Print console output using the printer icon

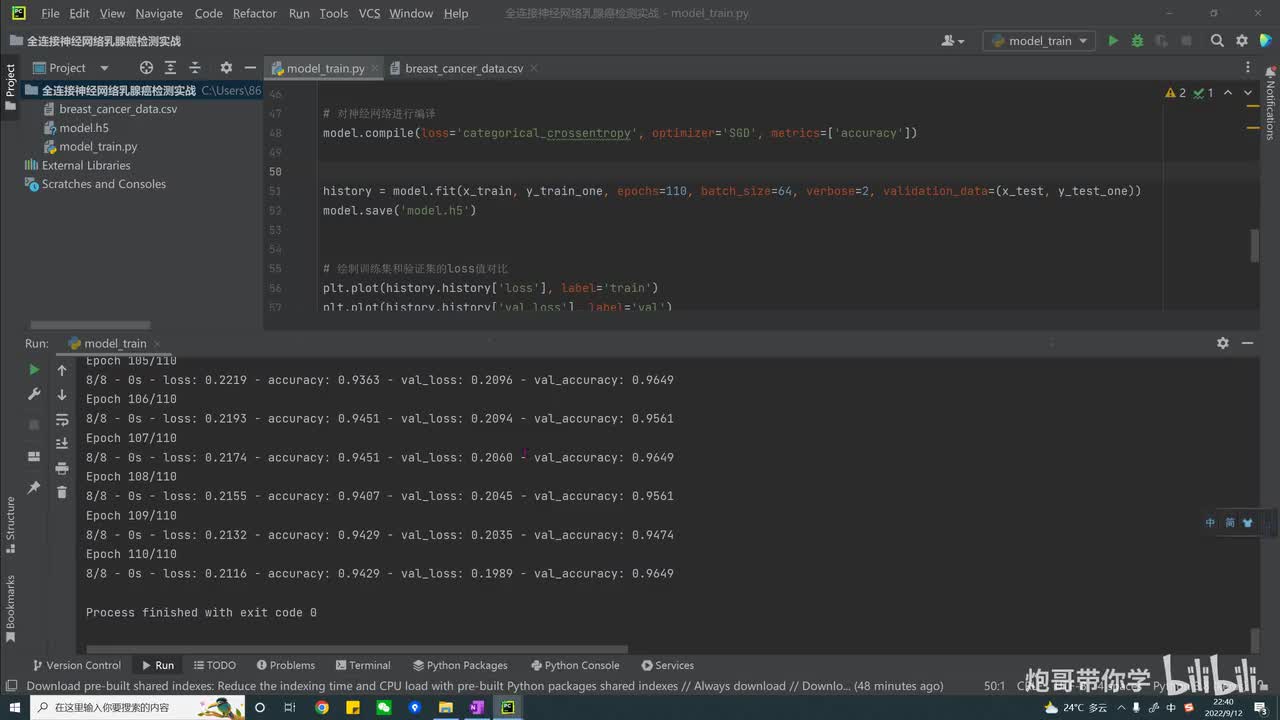(62, 468)
